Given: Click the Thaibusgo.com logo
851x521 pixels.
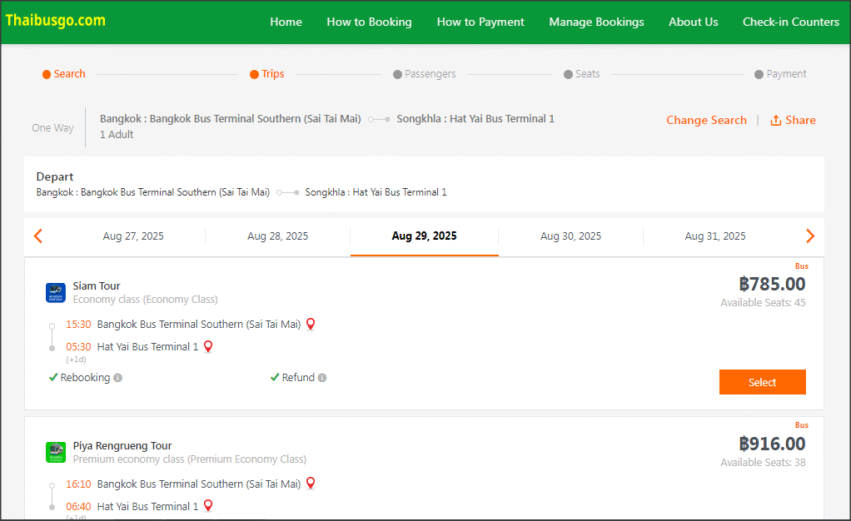Looking at the screenshot, I should point(55,21).
